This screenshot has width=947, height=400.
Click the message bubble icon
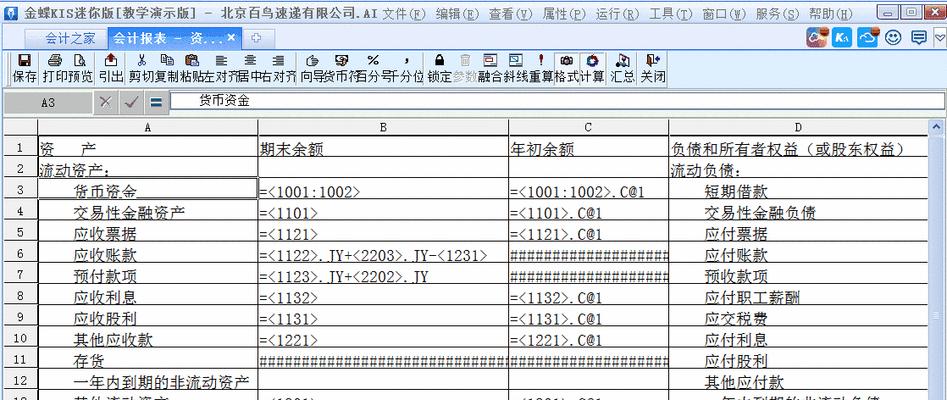click(x=919, y=38)
